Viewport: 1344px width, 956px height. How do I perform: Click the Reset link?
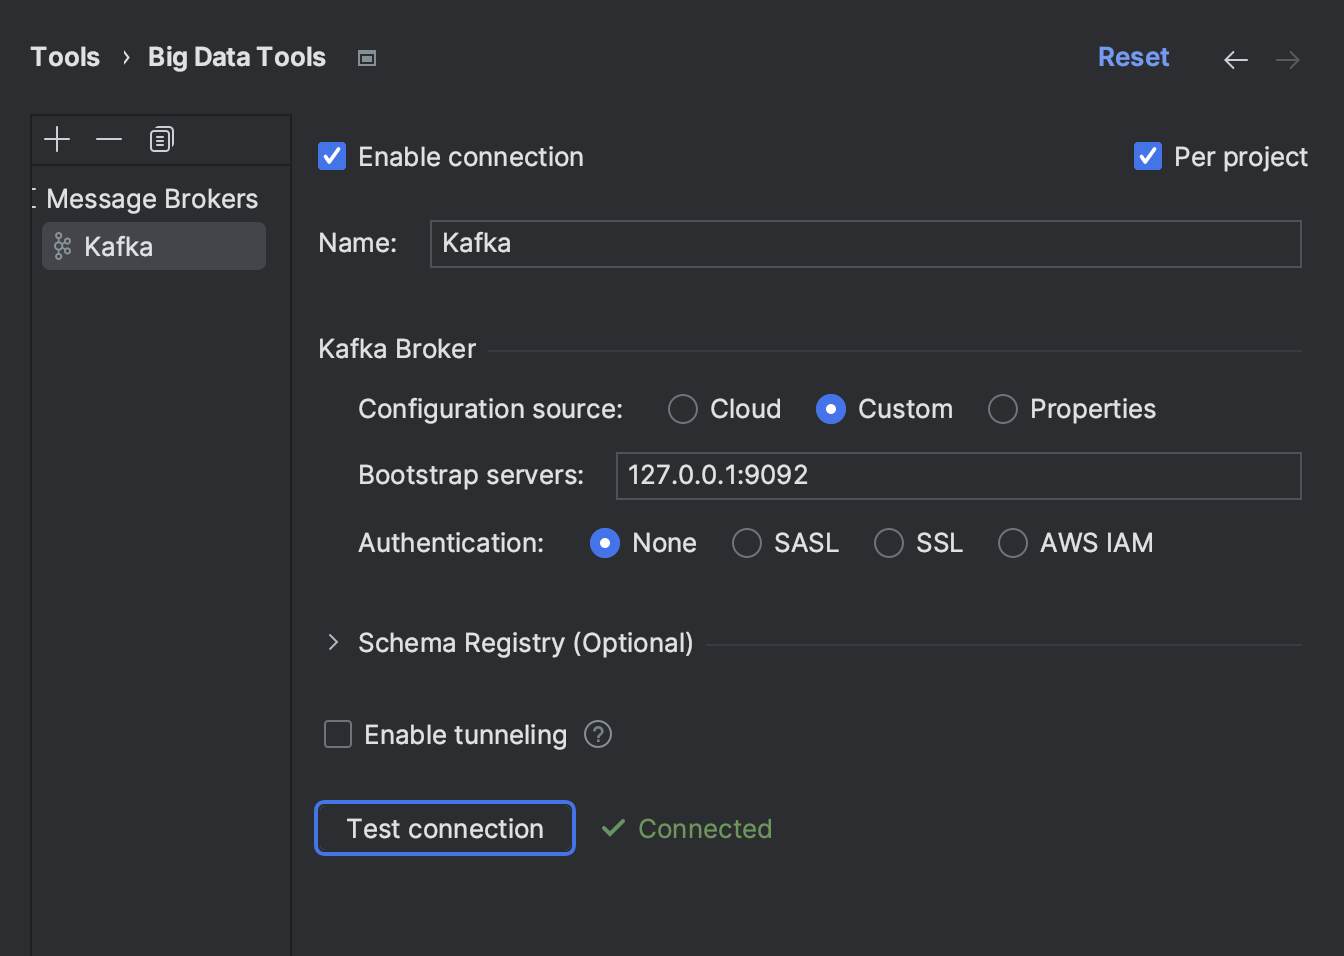(1133, 57)
